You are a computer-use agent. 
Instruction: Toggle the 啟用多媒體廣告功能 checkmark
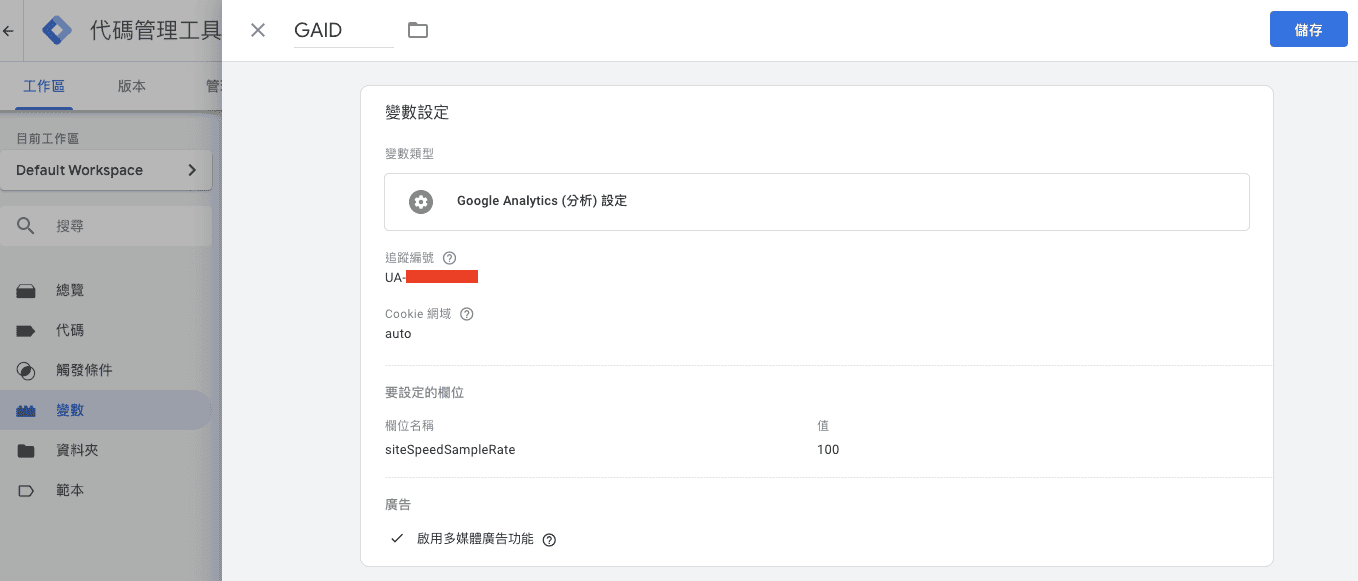pos(397,538)
